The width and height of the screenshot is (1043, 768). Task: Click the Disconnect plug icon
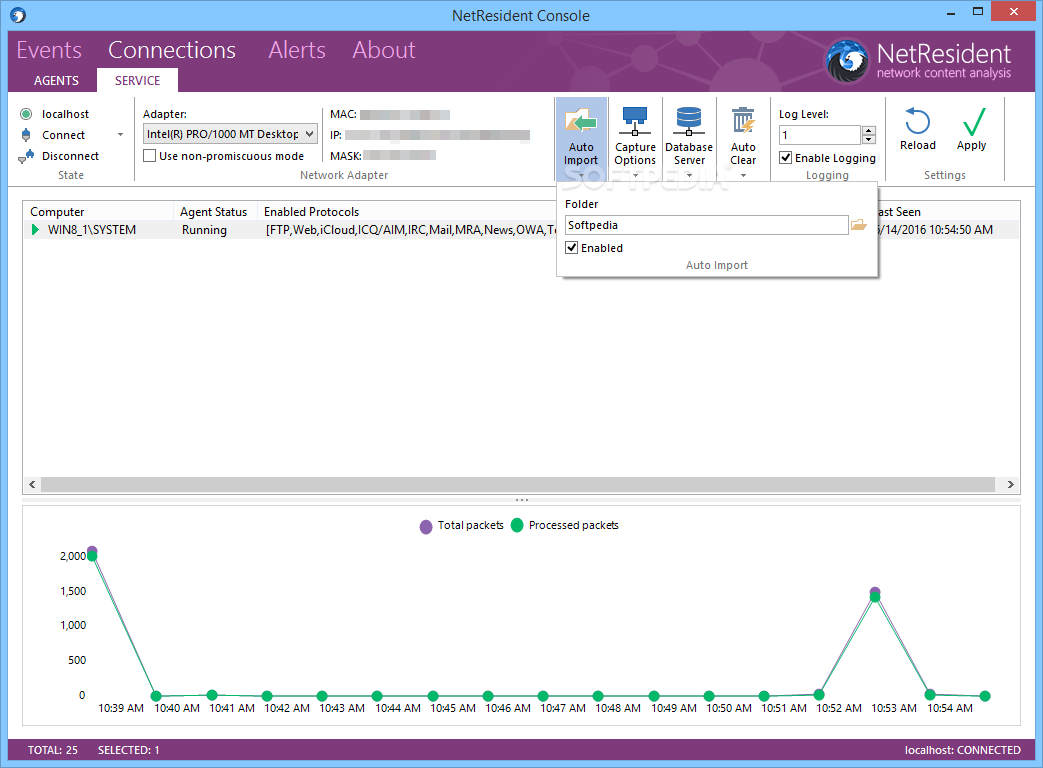(26, 156)
